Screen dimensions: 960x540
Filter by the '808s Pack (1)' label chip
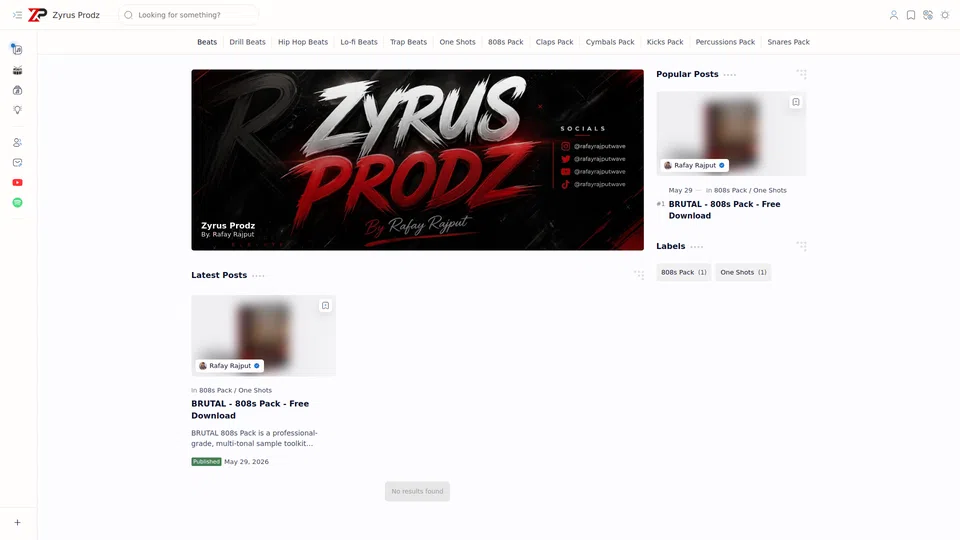pos(684,272)
